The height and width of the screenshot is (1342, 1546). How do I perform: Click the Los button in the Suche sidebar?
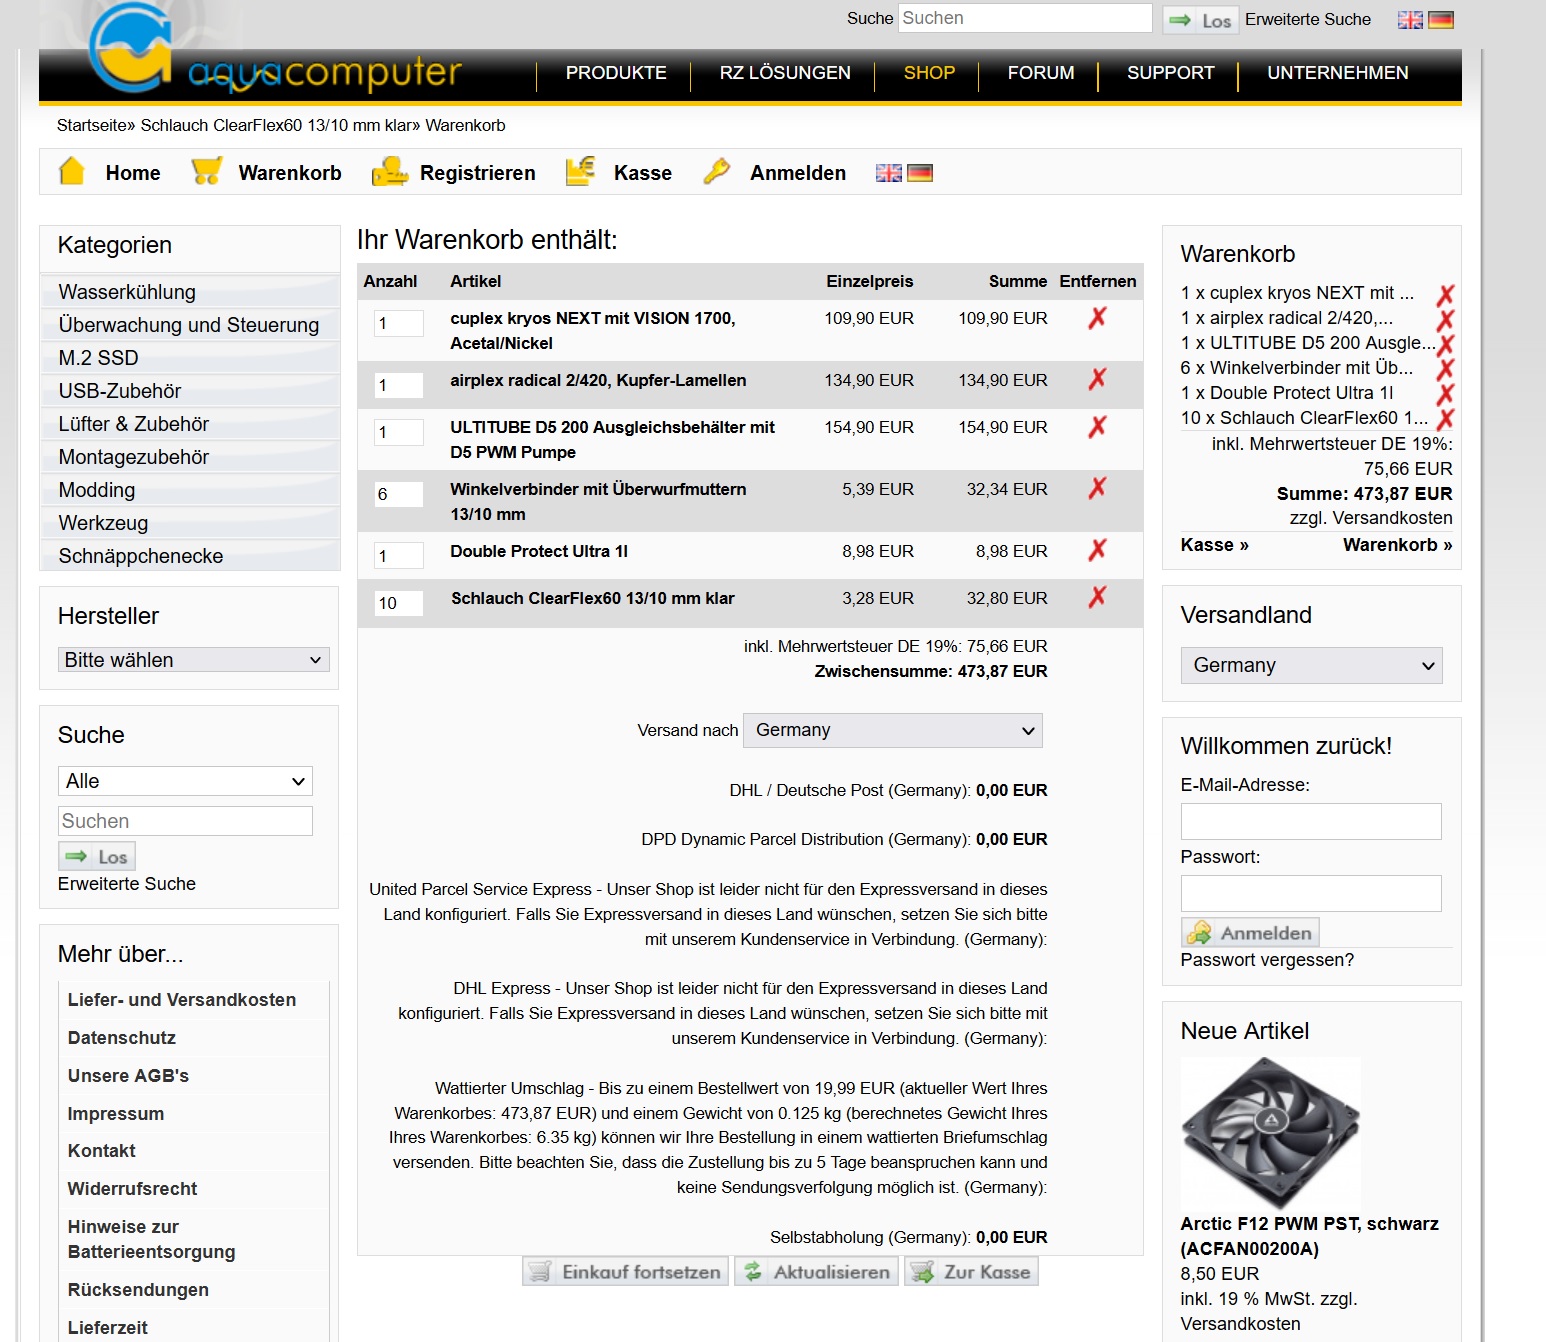[97, 856]
